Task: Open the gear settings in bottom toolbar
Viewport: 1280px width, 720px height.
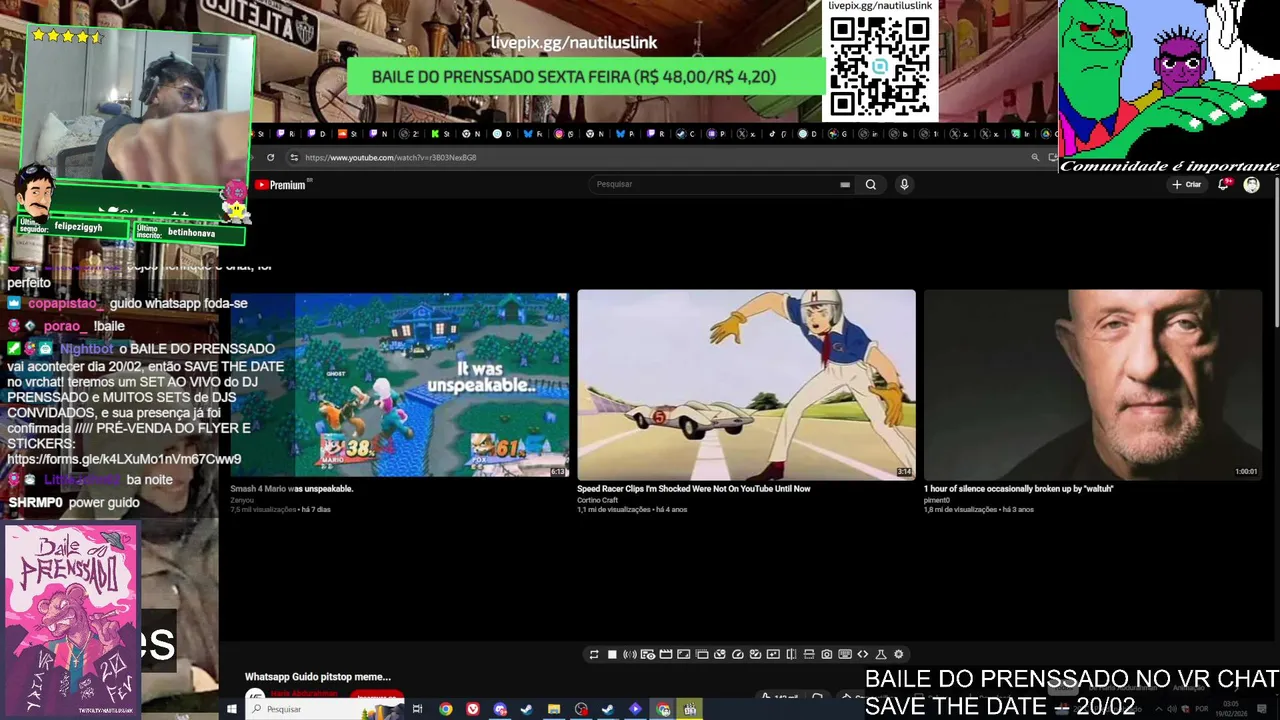Action: [x=898, y=654]
